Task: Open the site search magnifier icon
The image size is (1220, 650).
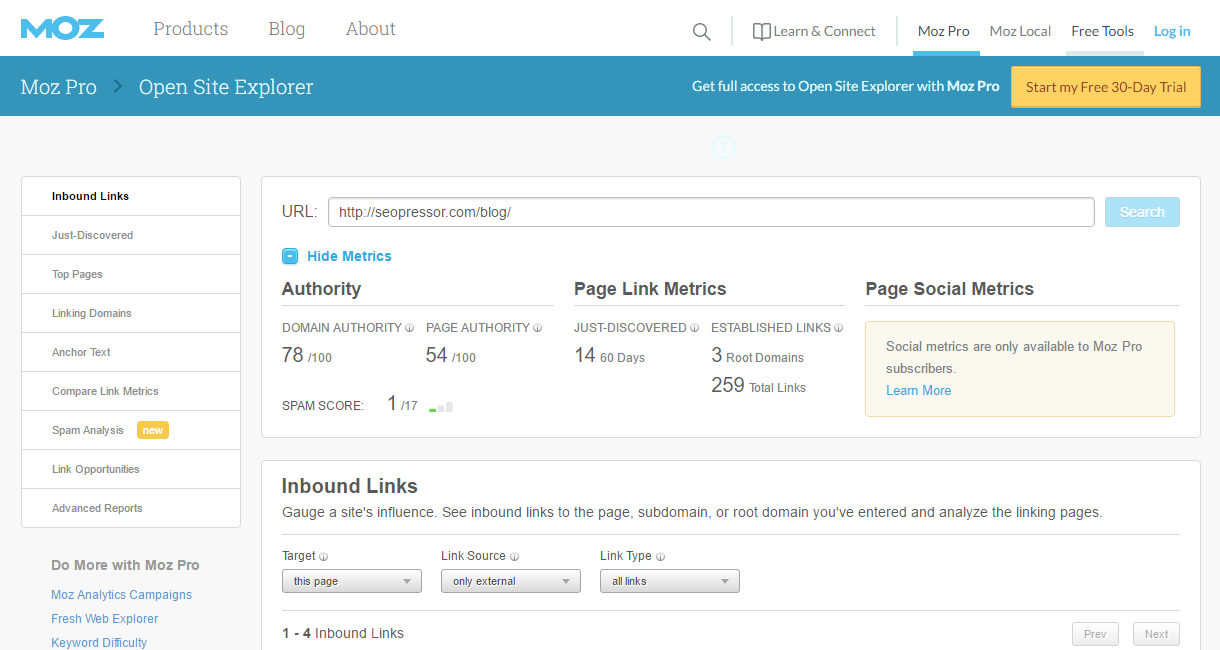Action: tap(701, 31)
